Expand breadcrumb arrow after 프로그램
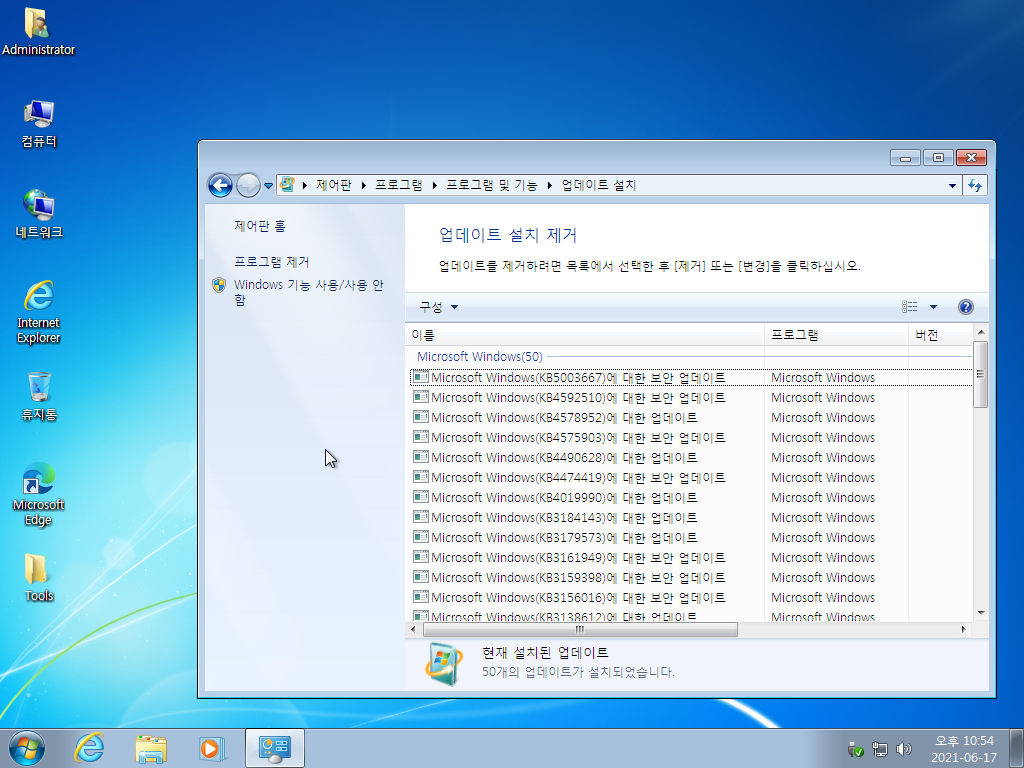This screenshot has width=1024, height=768. click(x=434, y=185)
